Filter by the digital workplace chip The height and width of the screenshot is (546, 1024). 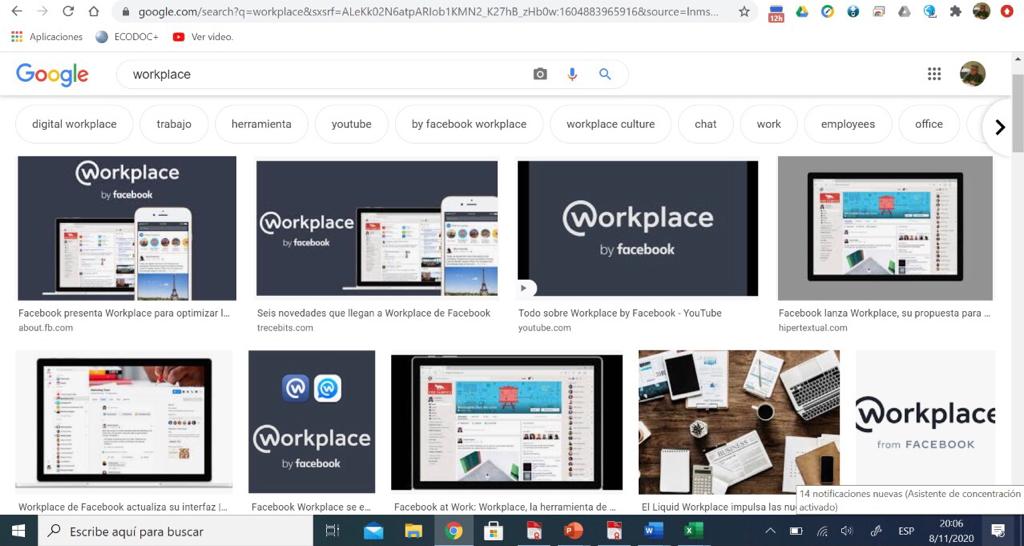(74, 124)
